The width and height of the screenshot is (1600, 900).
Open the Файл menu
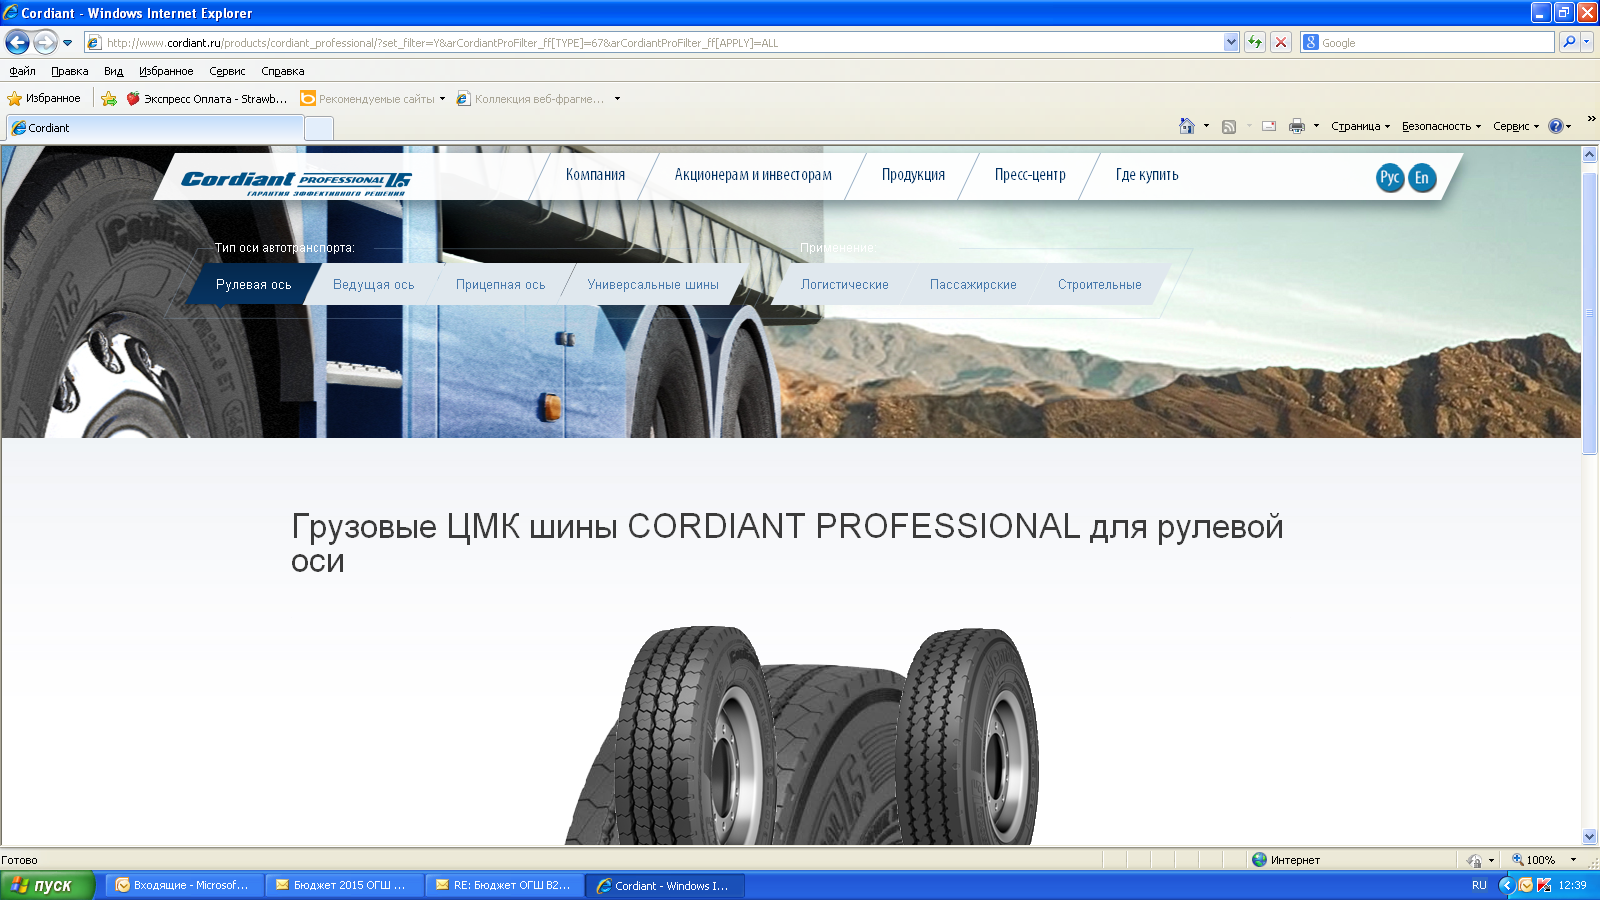tap(22, 71)
